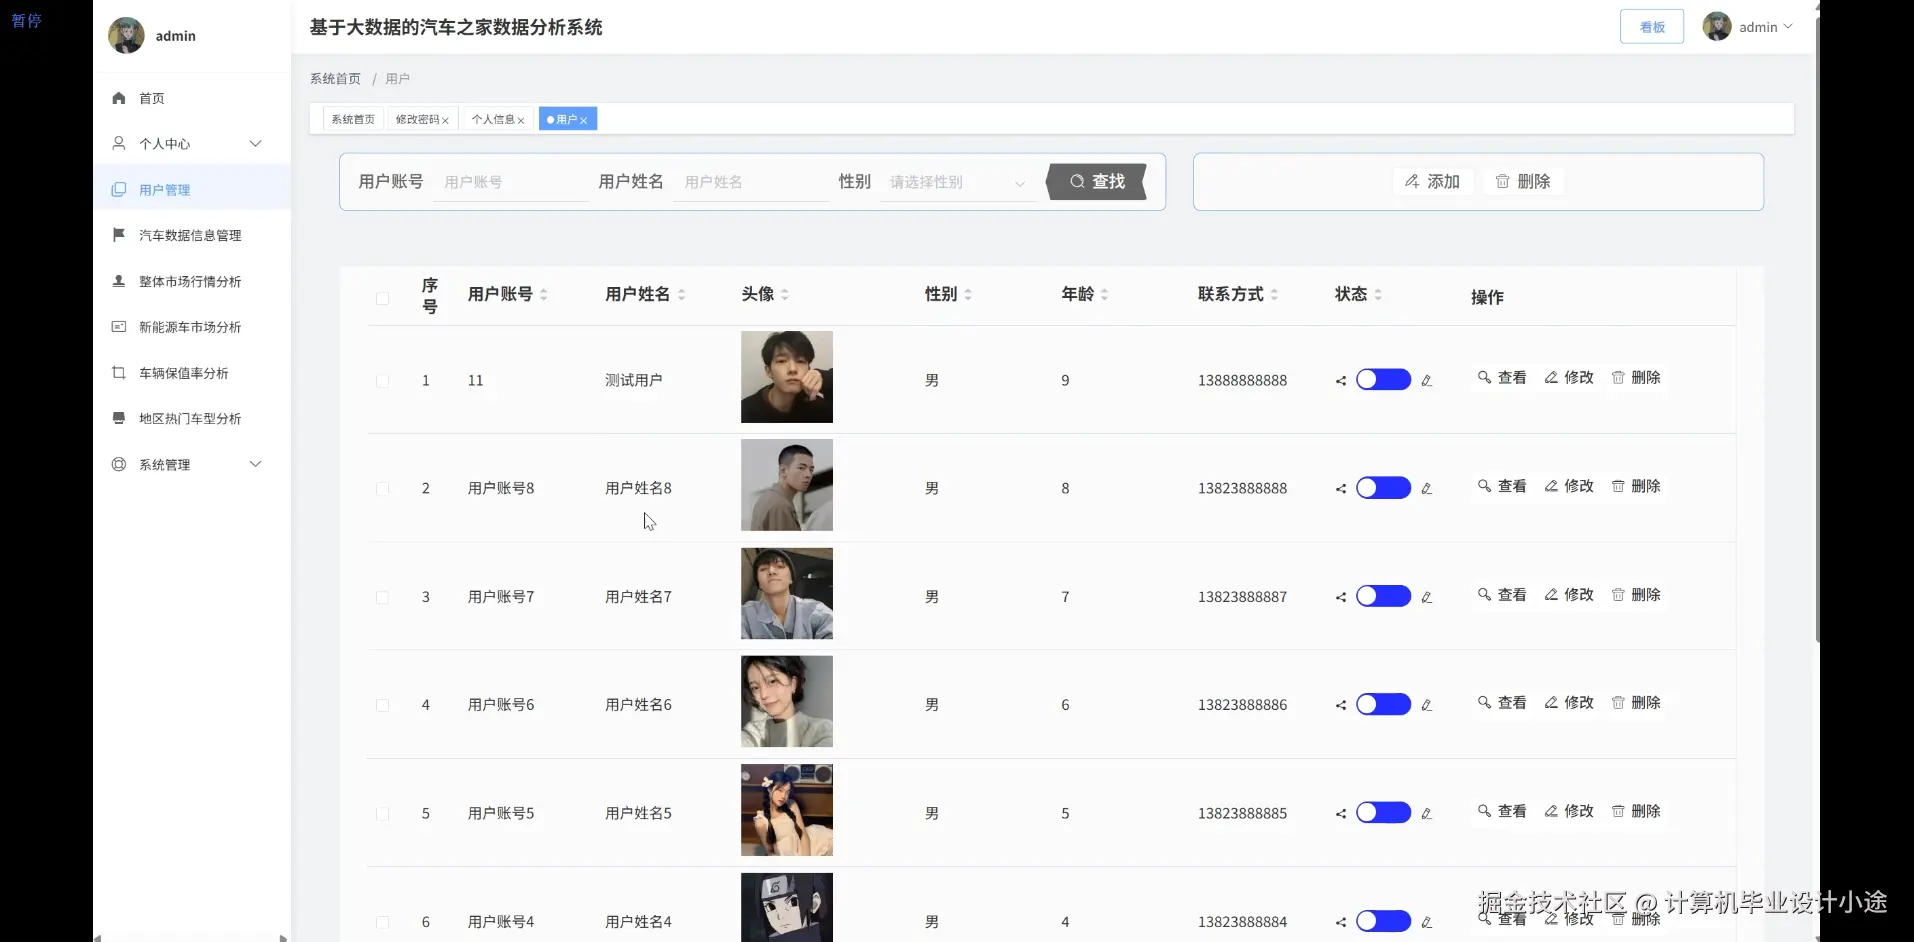Click the bulk 删除 button next to 添加
Screen dimensions: 1914x942
coord(1523,181)
